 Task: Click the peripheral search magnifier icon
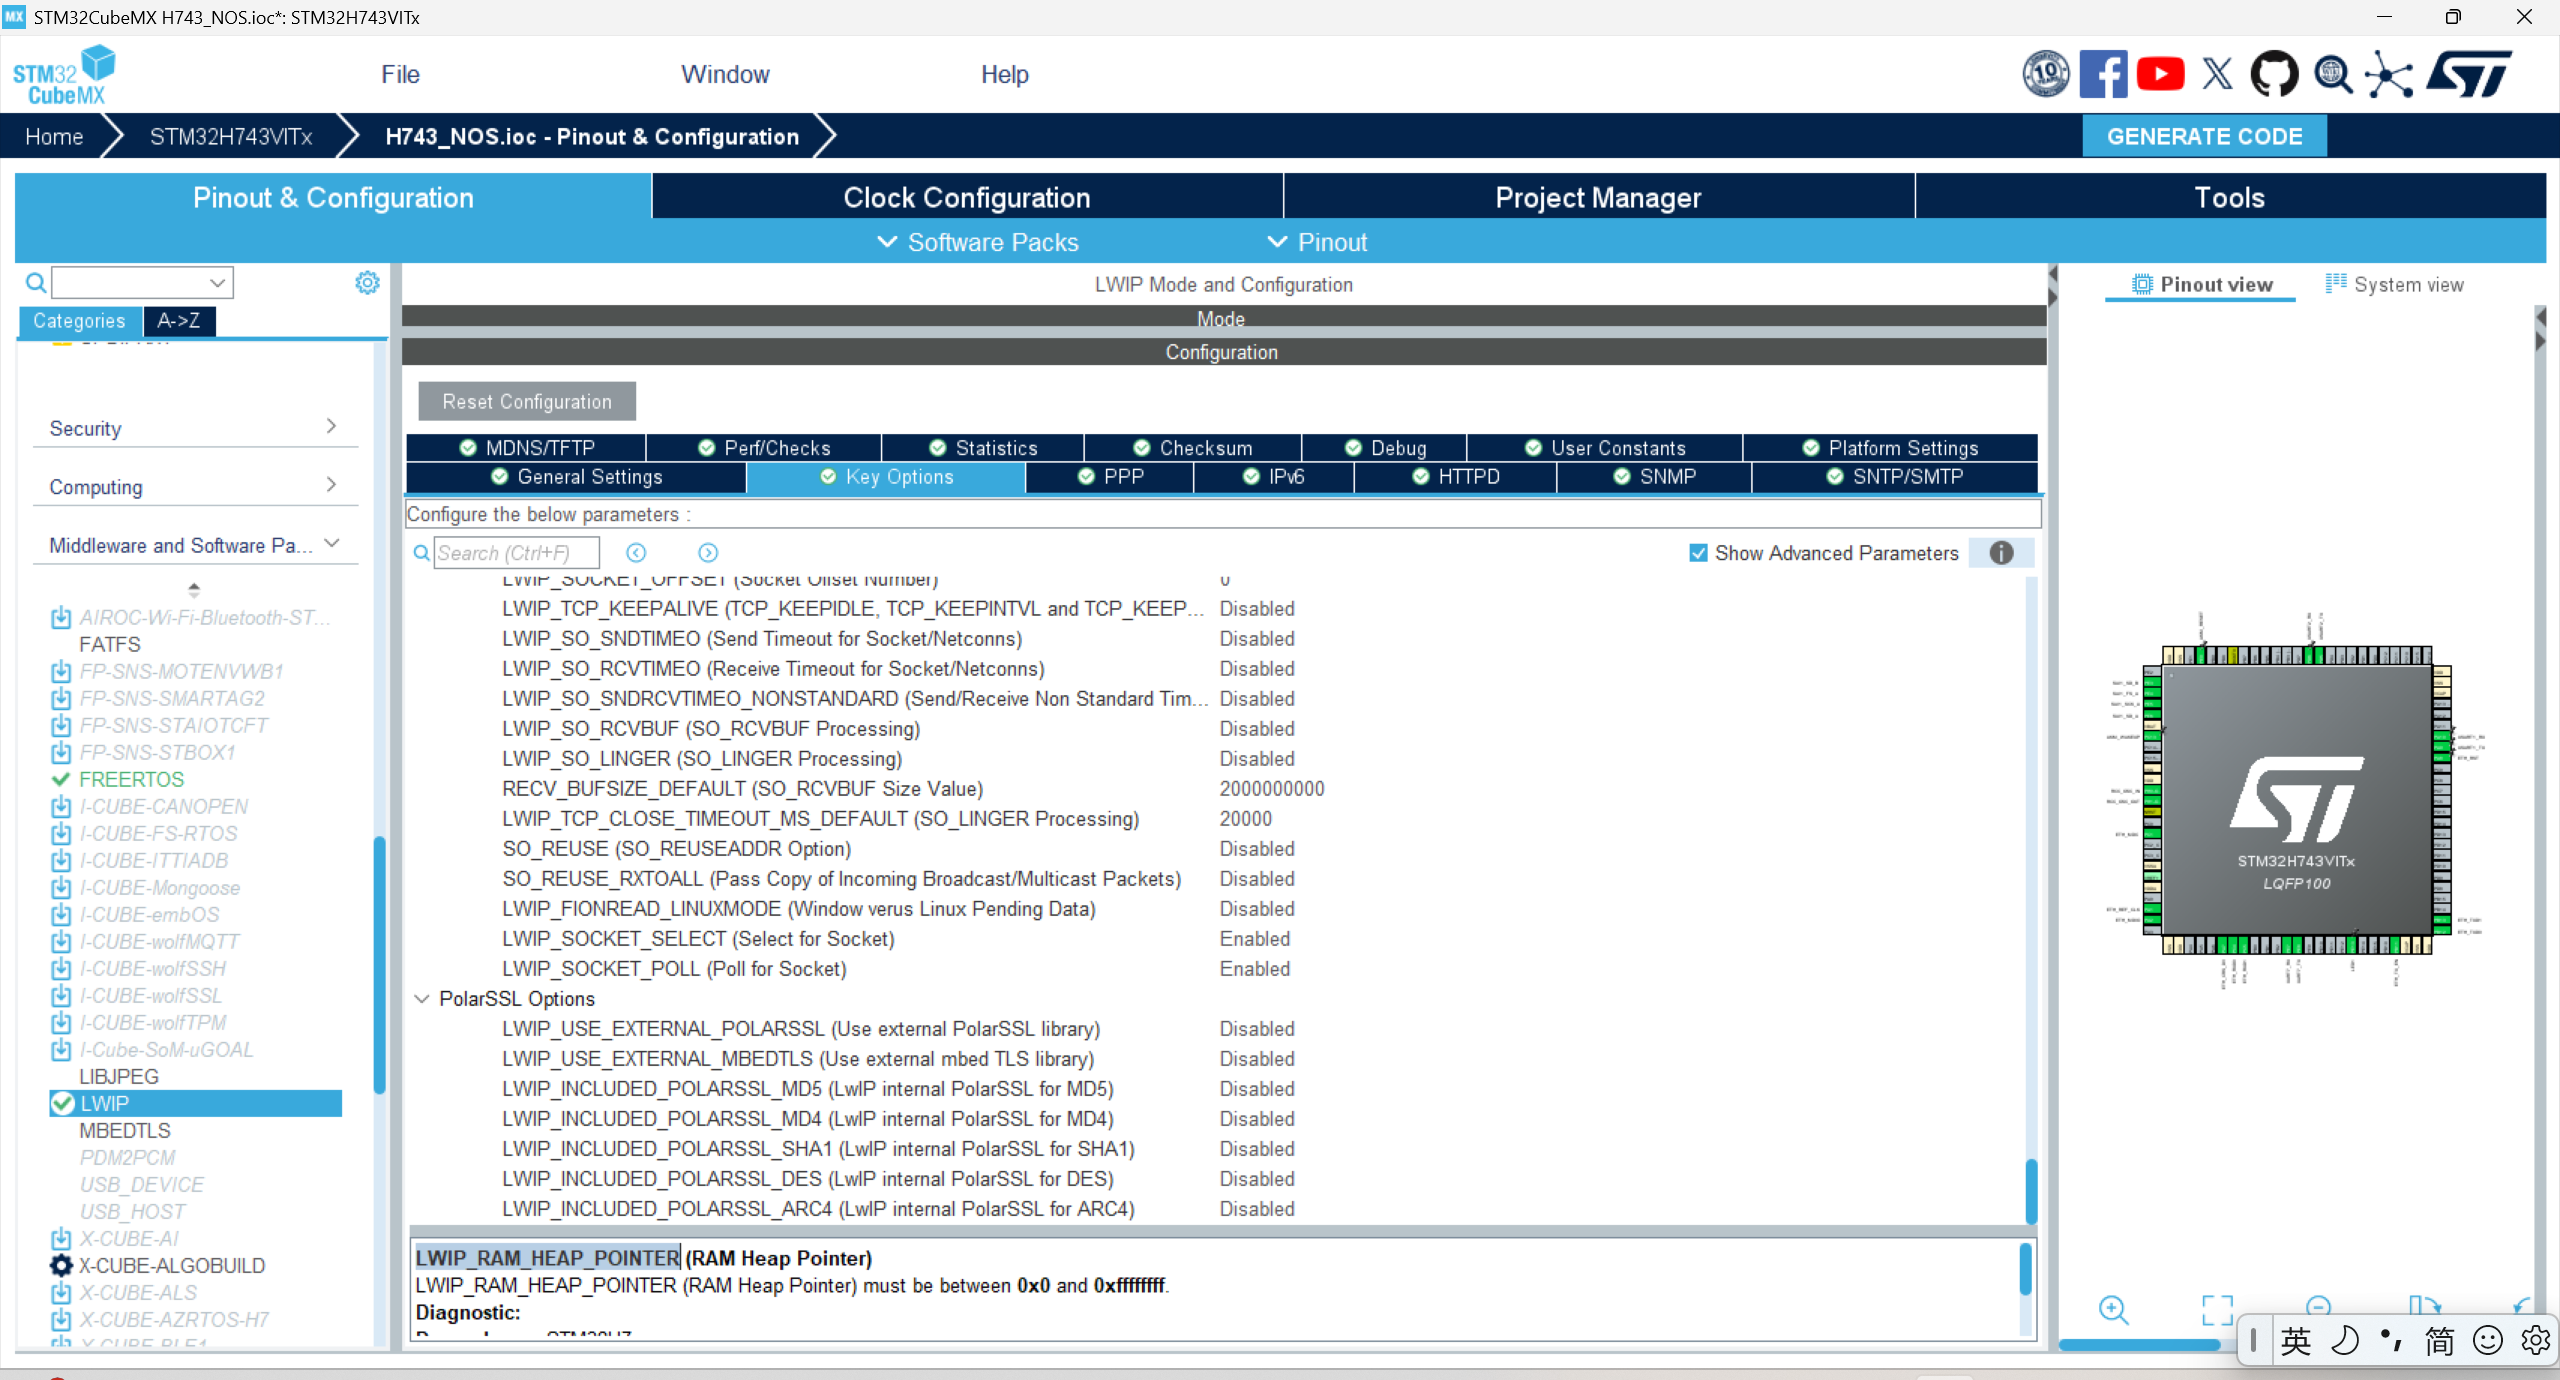(36, 283)
